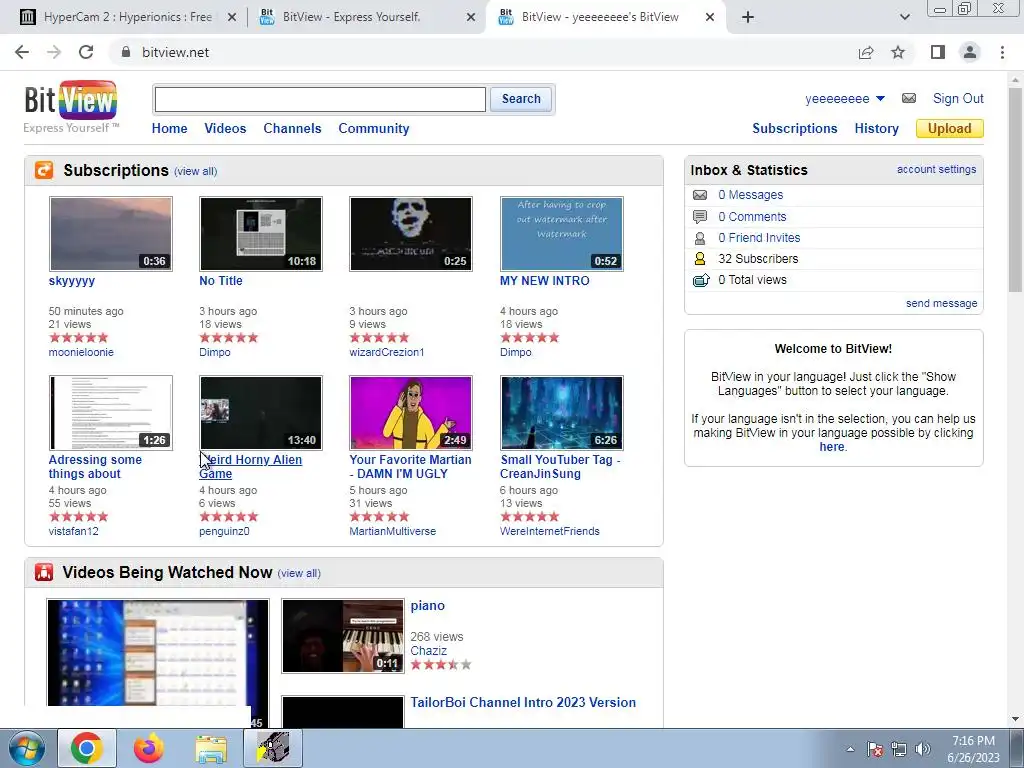Screen dimensions: 1024x768
Task: Click the Sign Out link
Action: click(958, 99)
